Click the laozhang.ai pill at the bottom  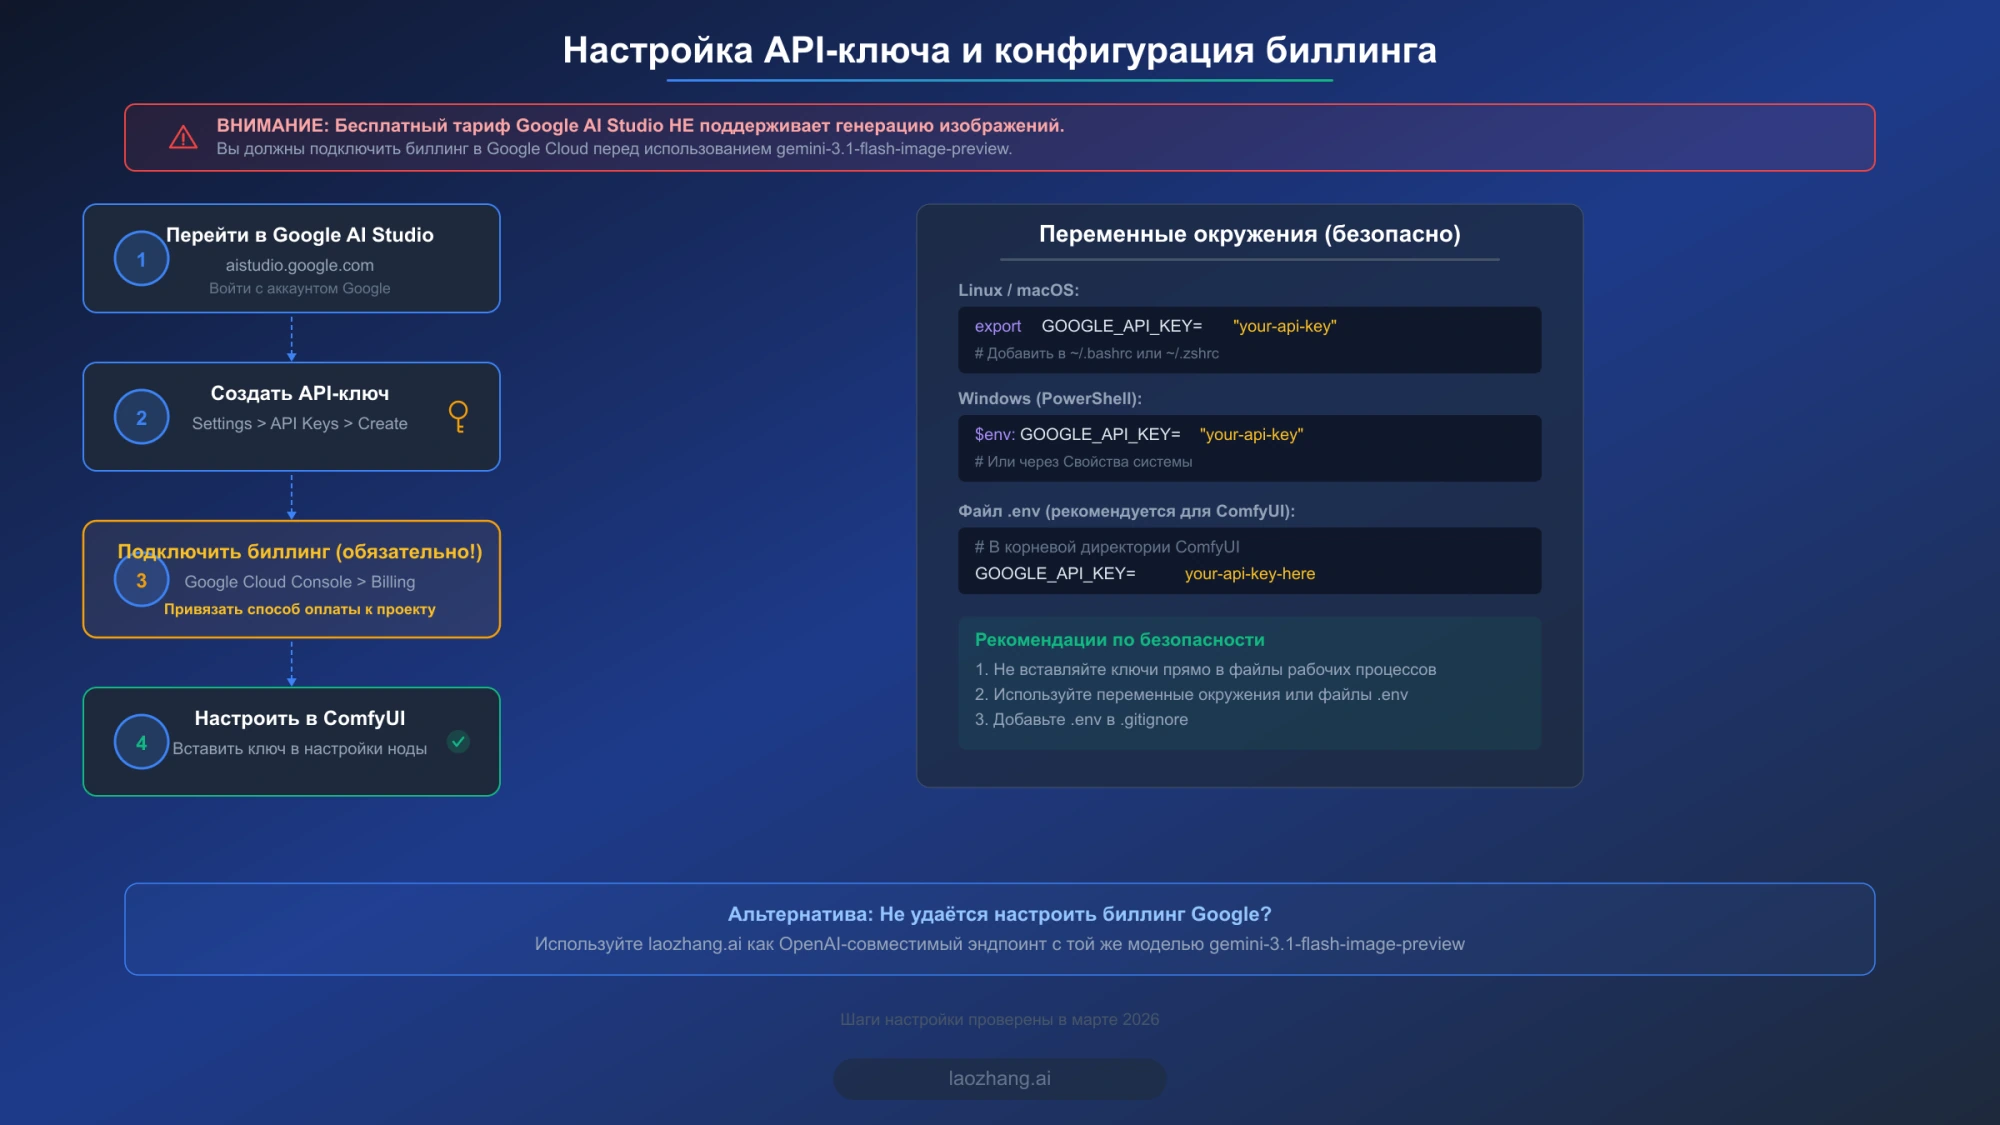(1000, 1079)
